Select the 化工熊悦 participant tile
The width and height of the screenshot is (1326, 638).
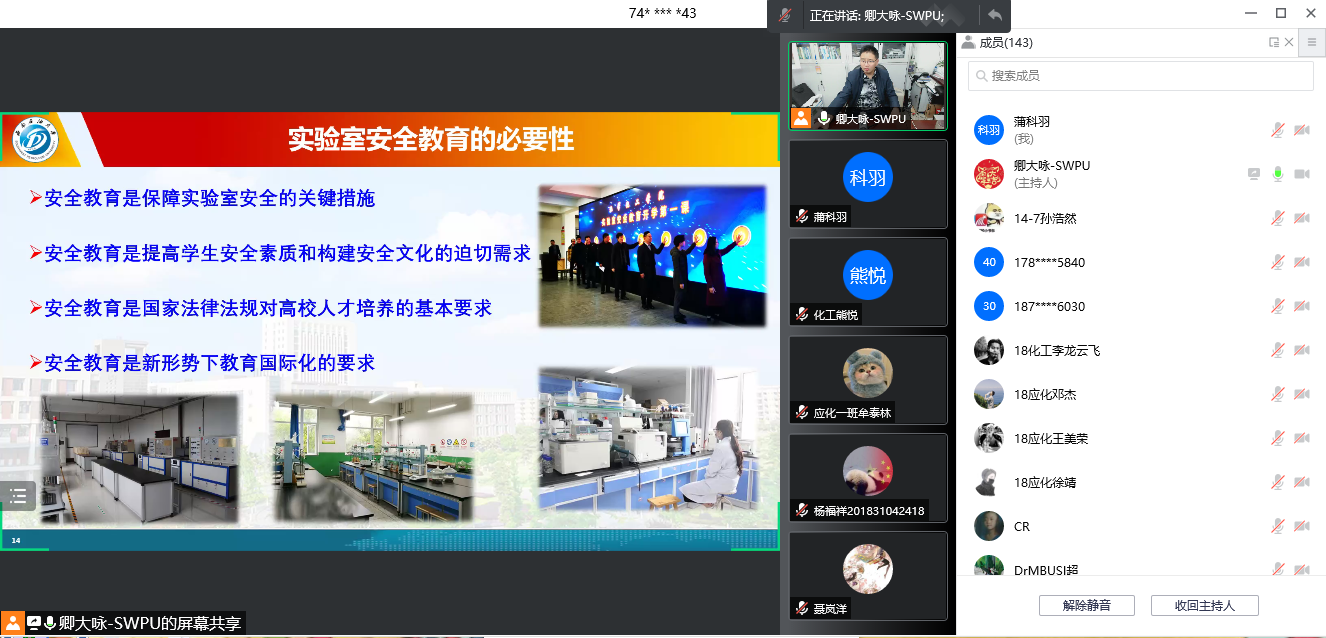point(867,282)
